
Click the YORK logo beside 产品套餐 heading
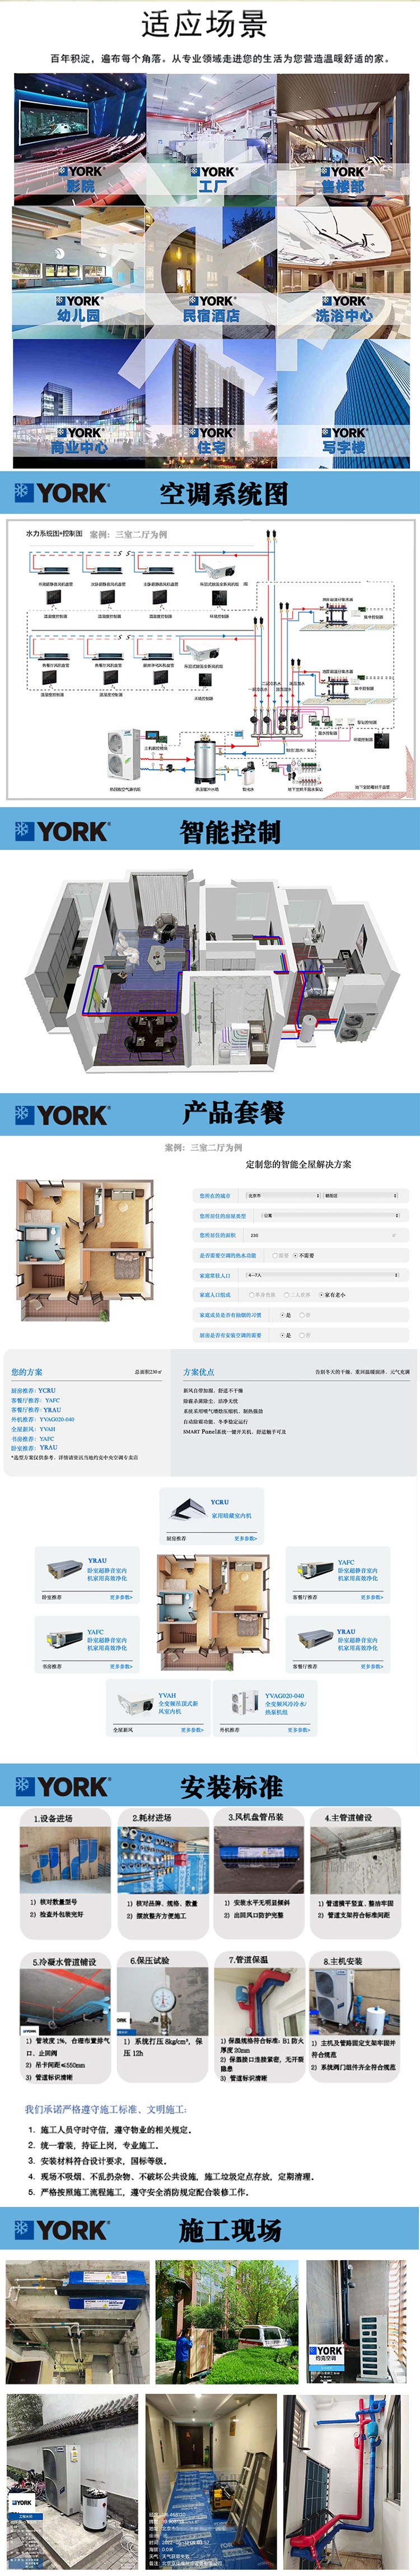pos(61,1114)
